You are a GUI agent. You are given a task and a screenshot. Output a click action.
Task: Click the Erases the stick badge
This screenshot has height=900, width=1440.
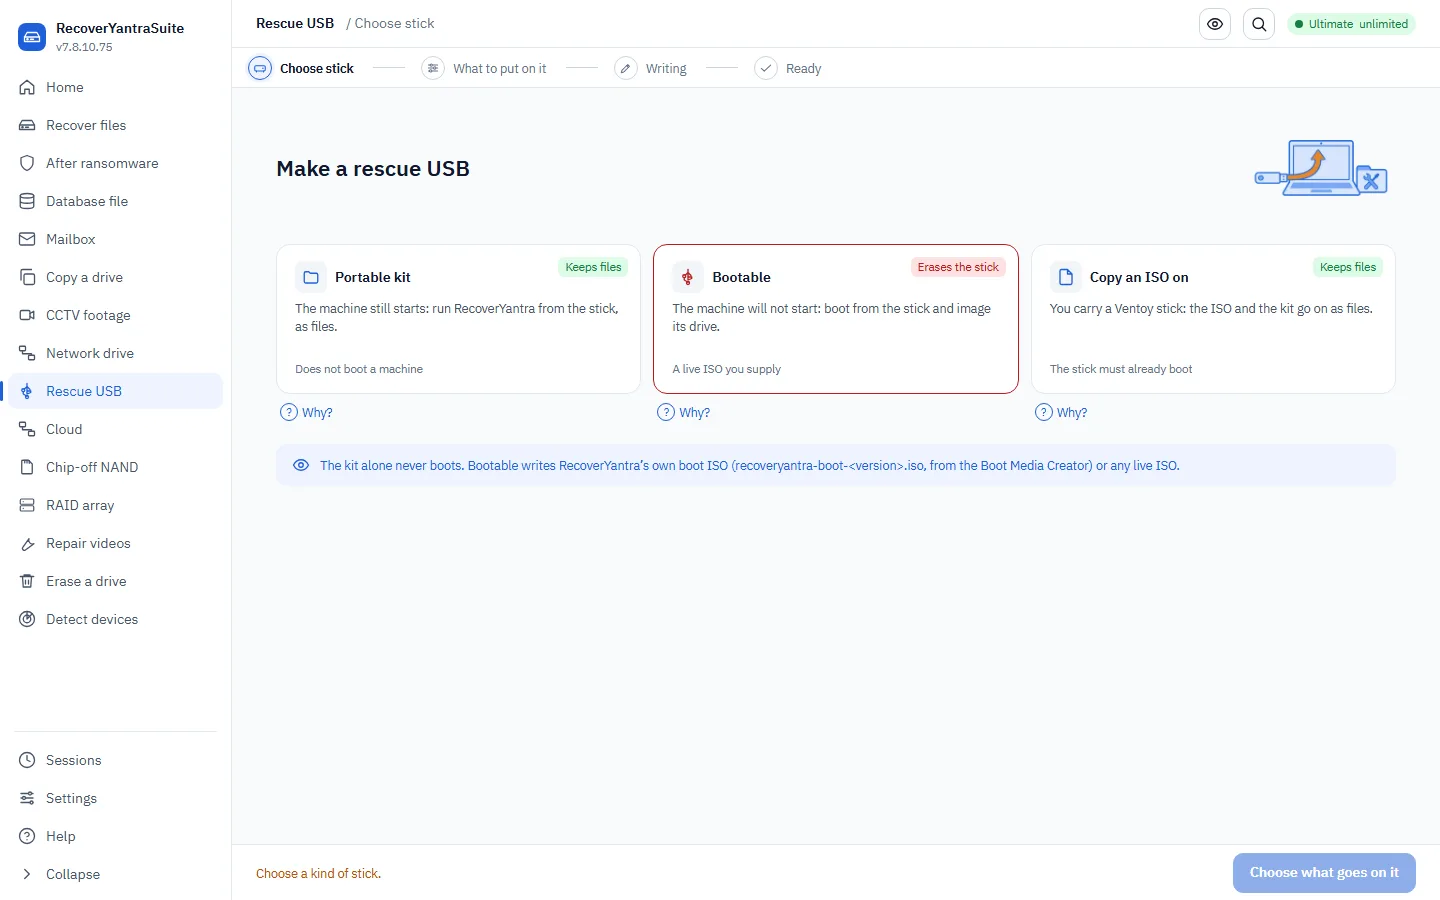coord(958,267)
